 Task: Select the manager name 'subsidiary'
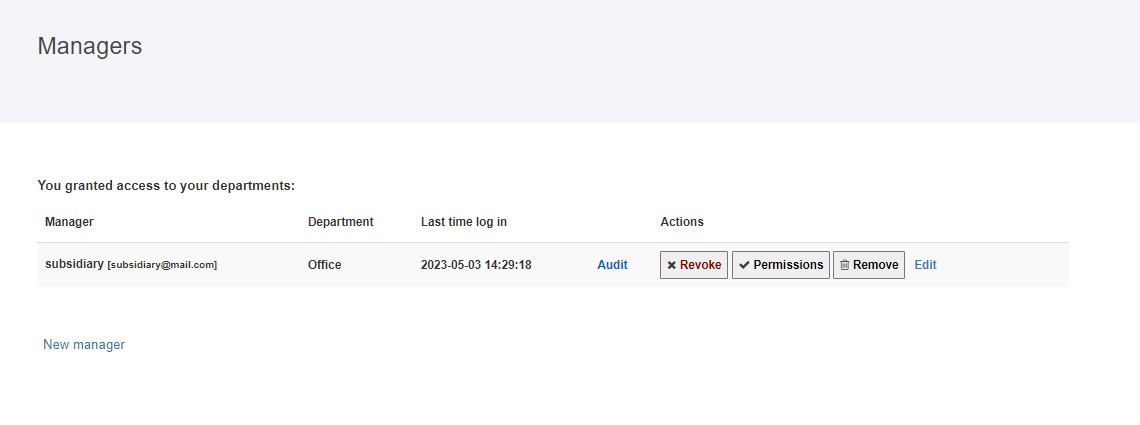point(74,264)
